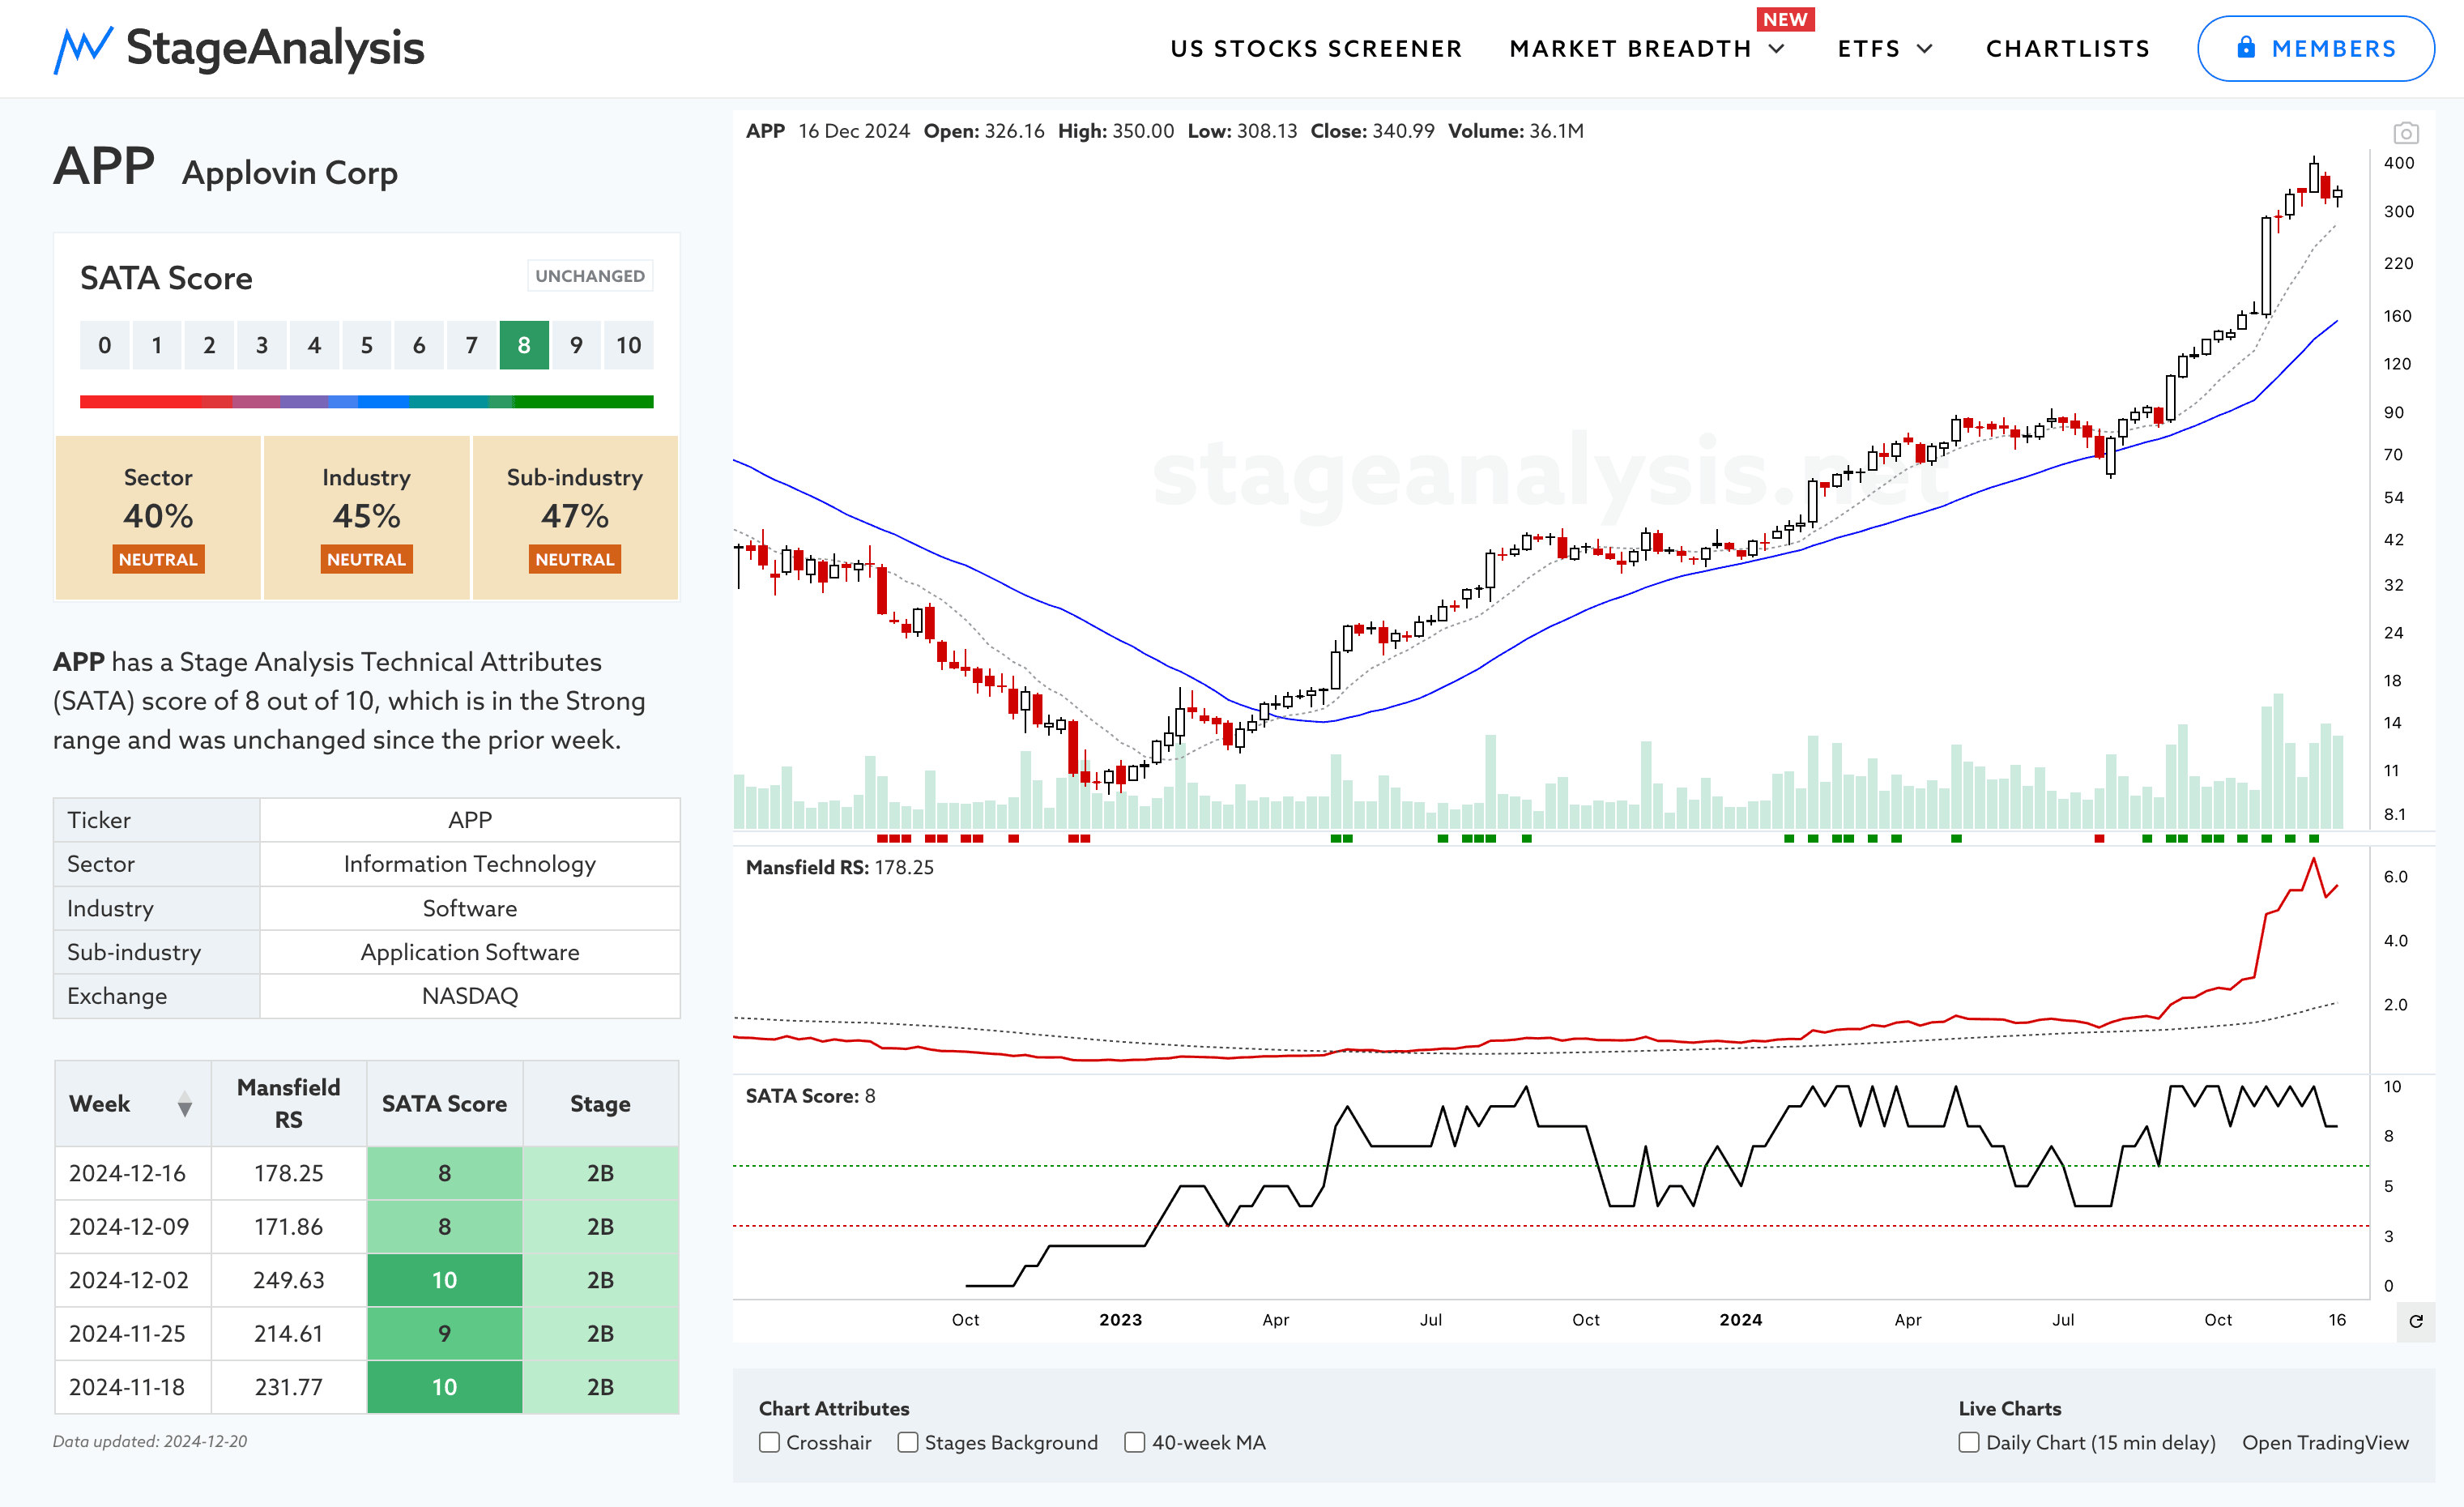Click the Stage column header
This screenshot has width=2464, height=1507.
tap(600, 1103)
